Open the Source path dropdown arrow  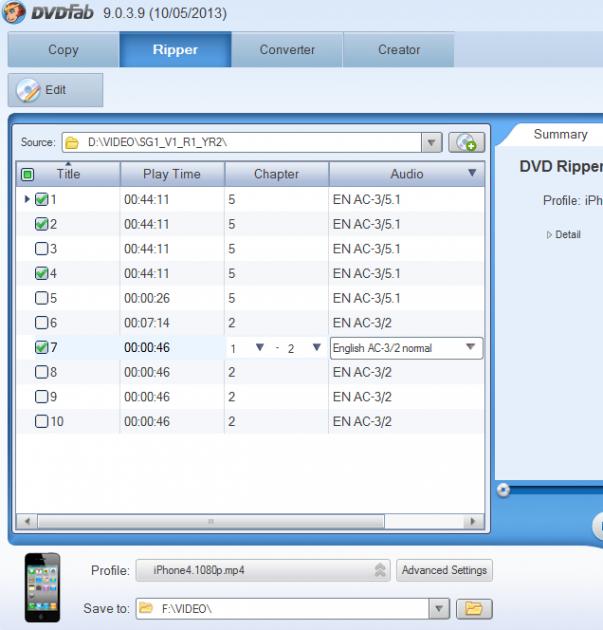pyautogui.click(x=431, y=142)
